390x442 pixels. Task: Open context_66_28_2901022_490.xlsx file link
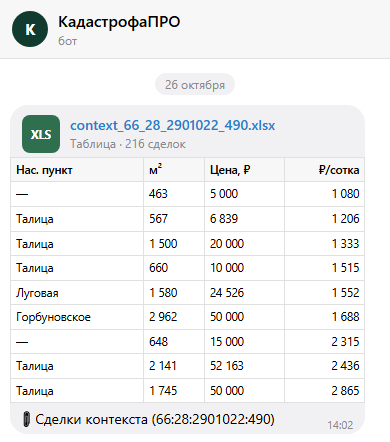[173, 126]
